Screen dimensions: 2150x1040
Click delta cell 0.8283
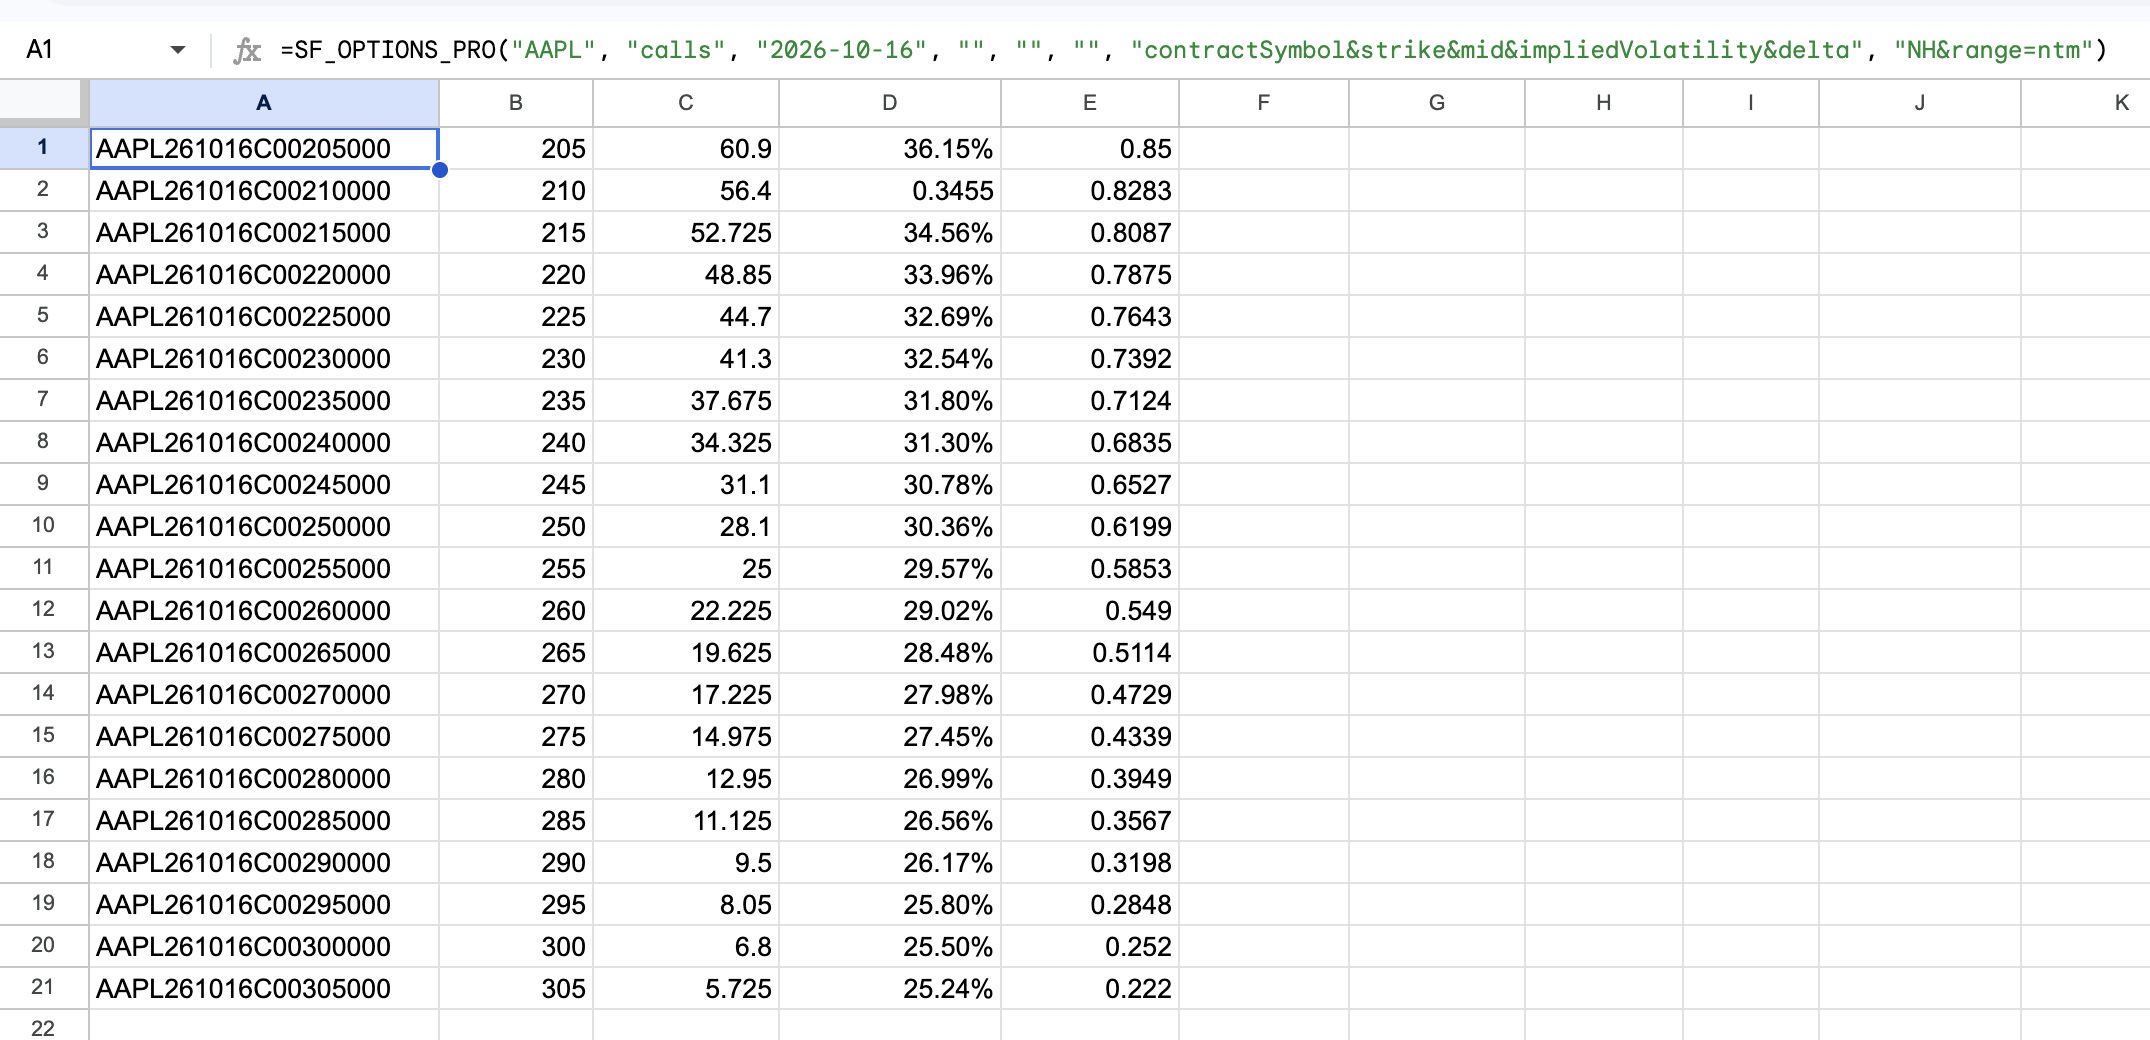1090,190
